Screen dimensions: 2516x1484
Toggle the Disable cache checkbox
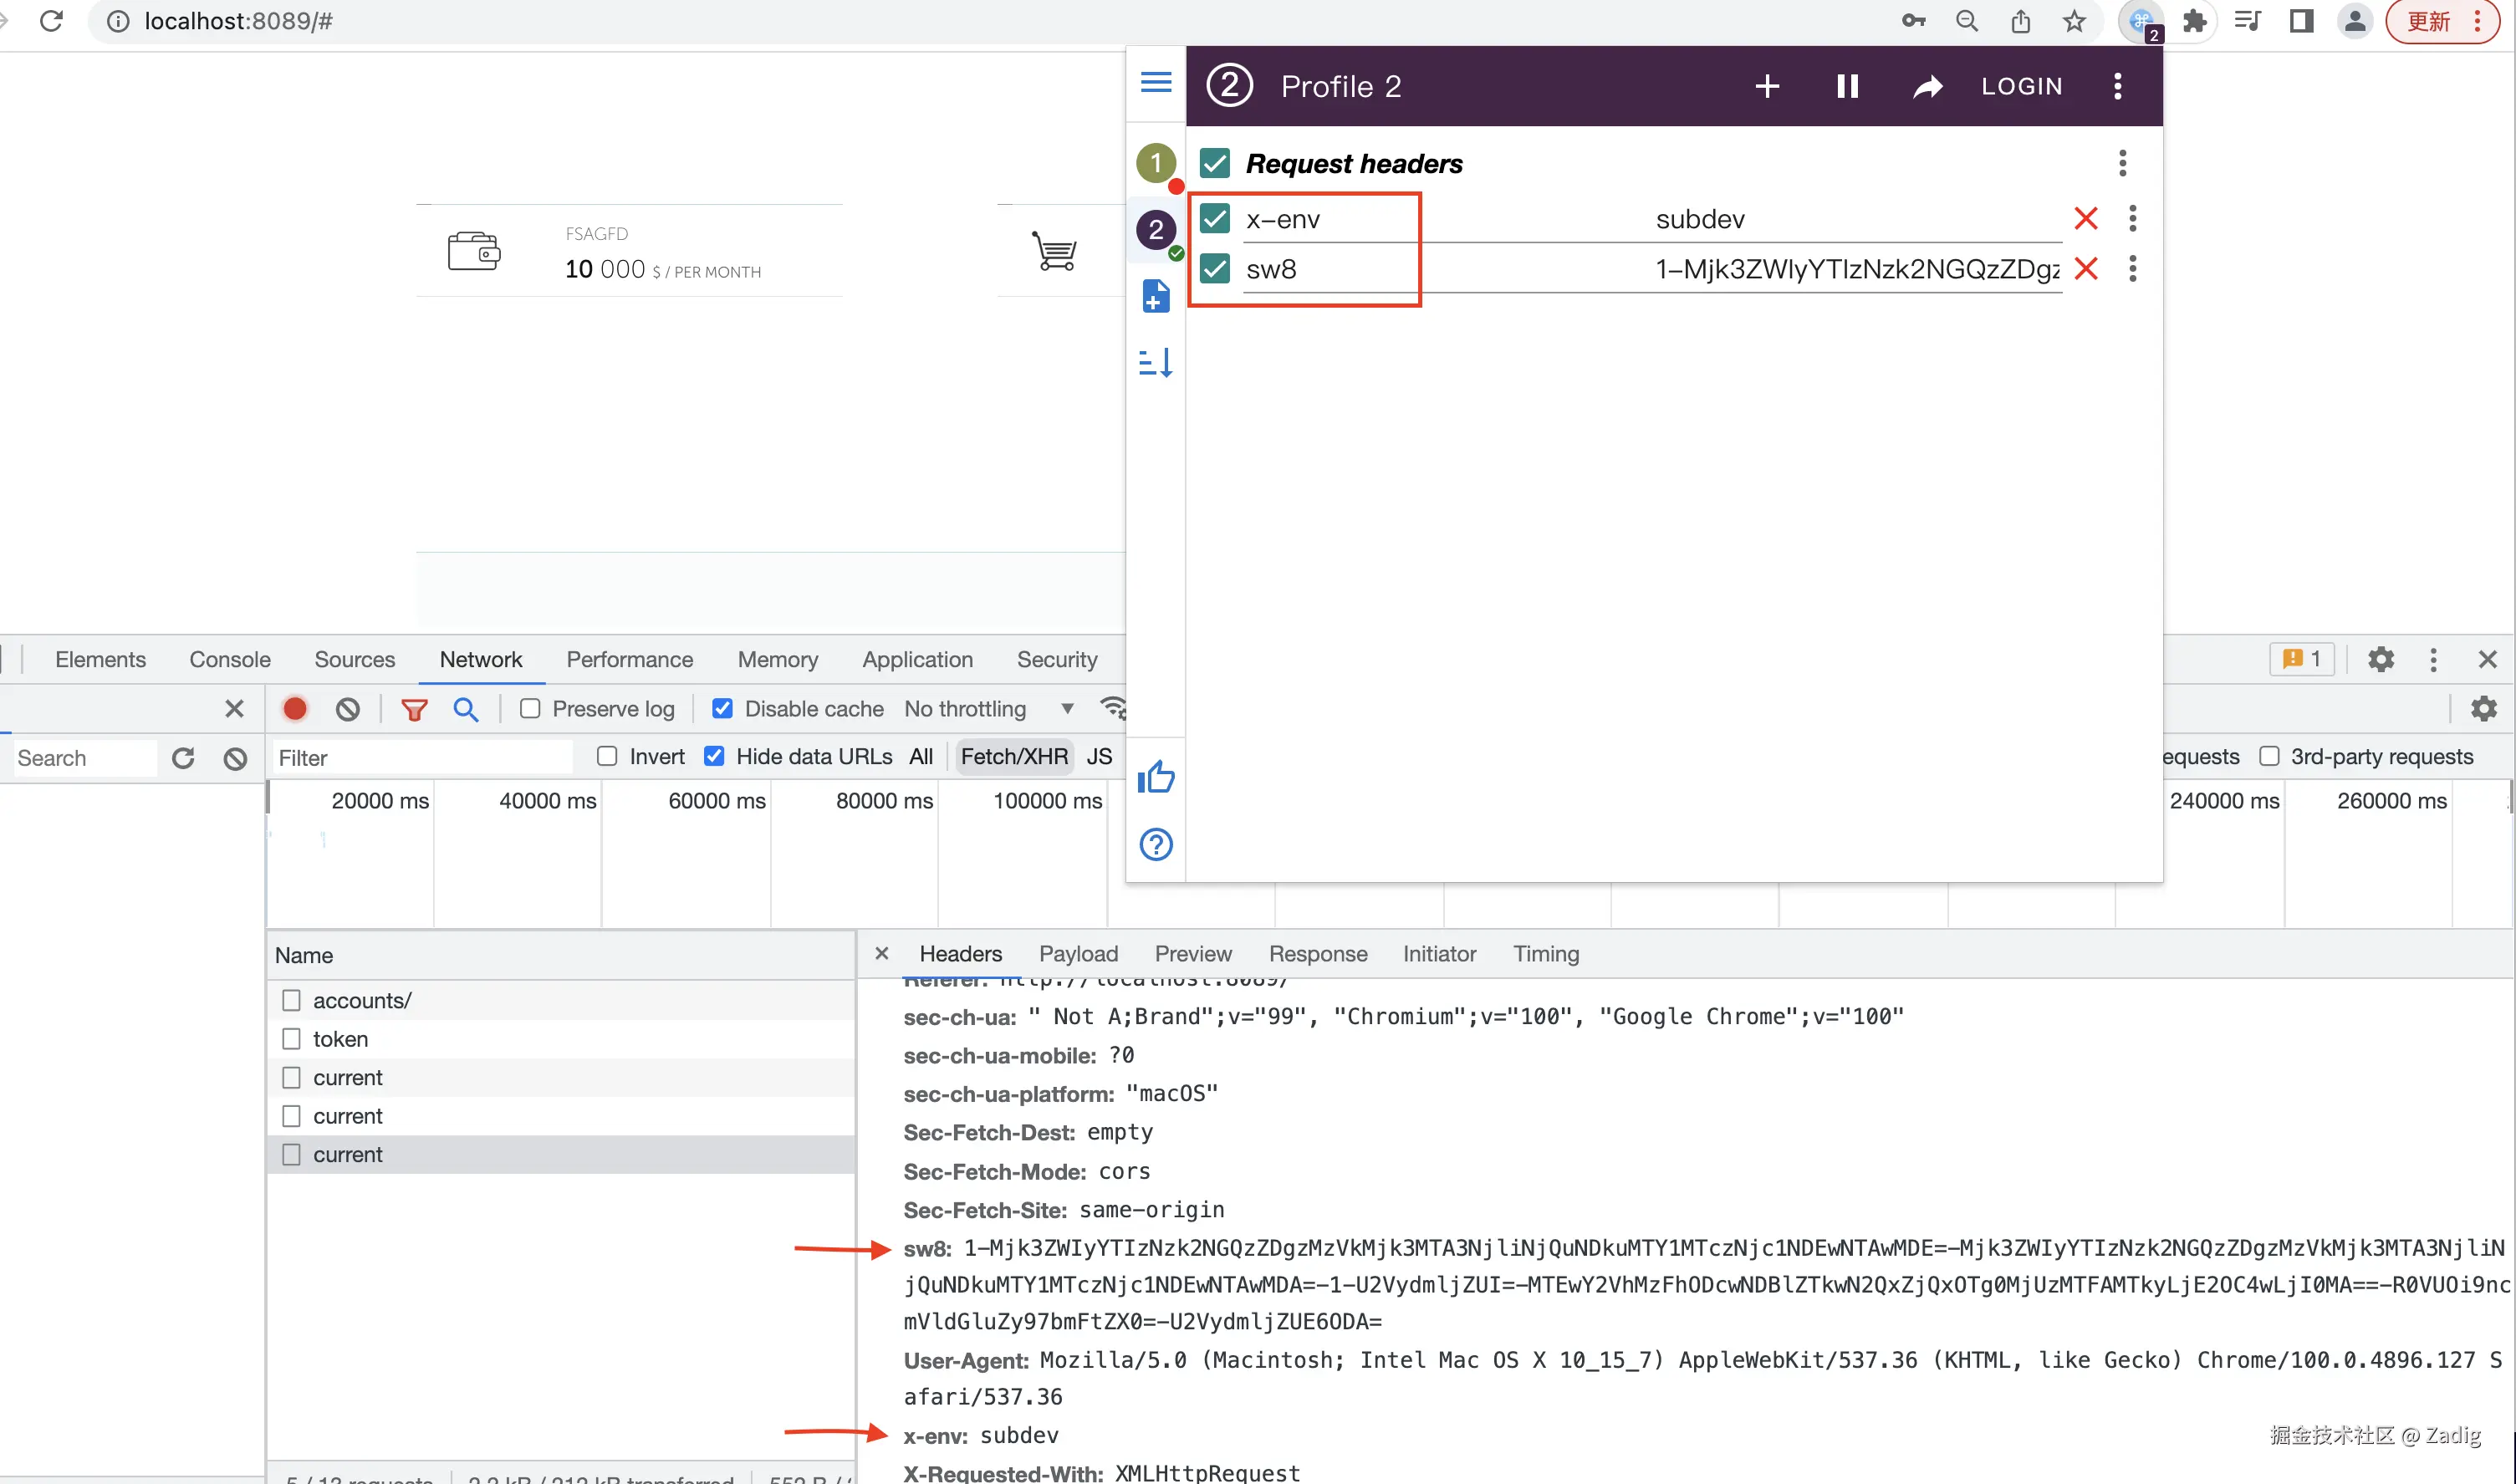pos(722,709)
